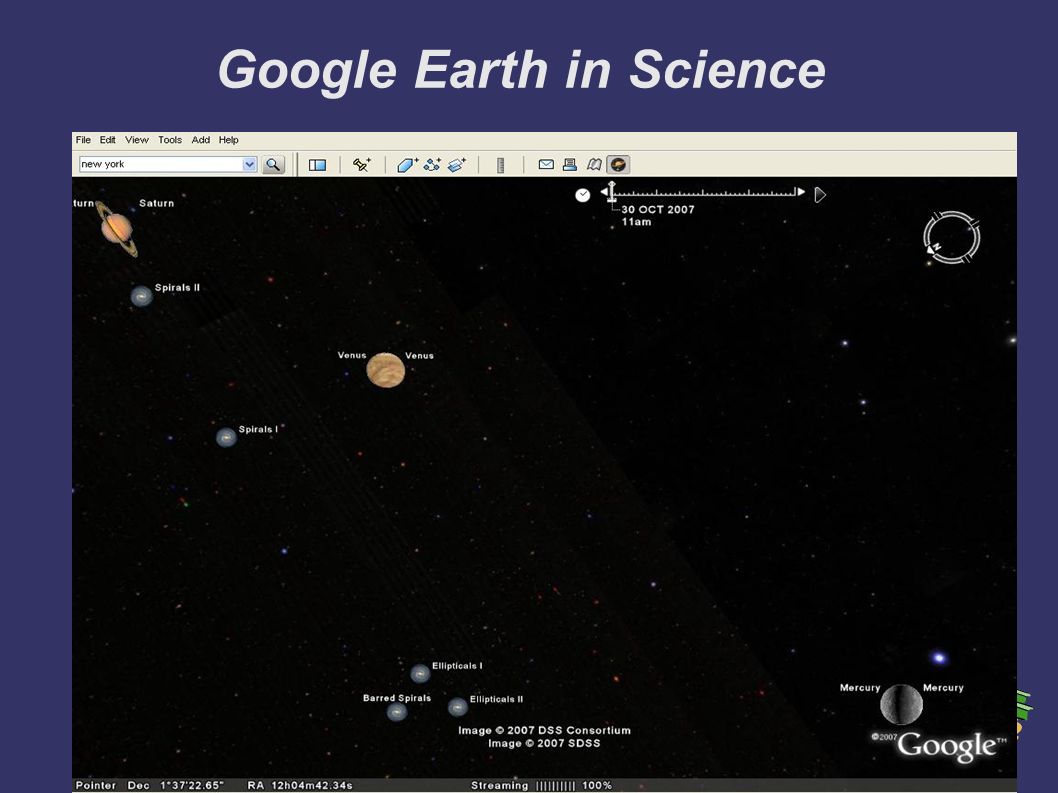This screenshot has width=1058, height=793.
Task: Click the Streaming 100% status indicator
Action: tap(541, 786)
